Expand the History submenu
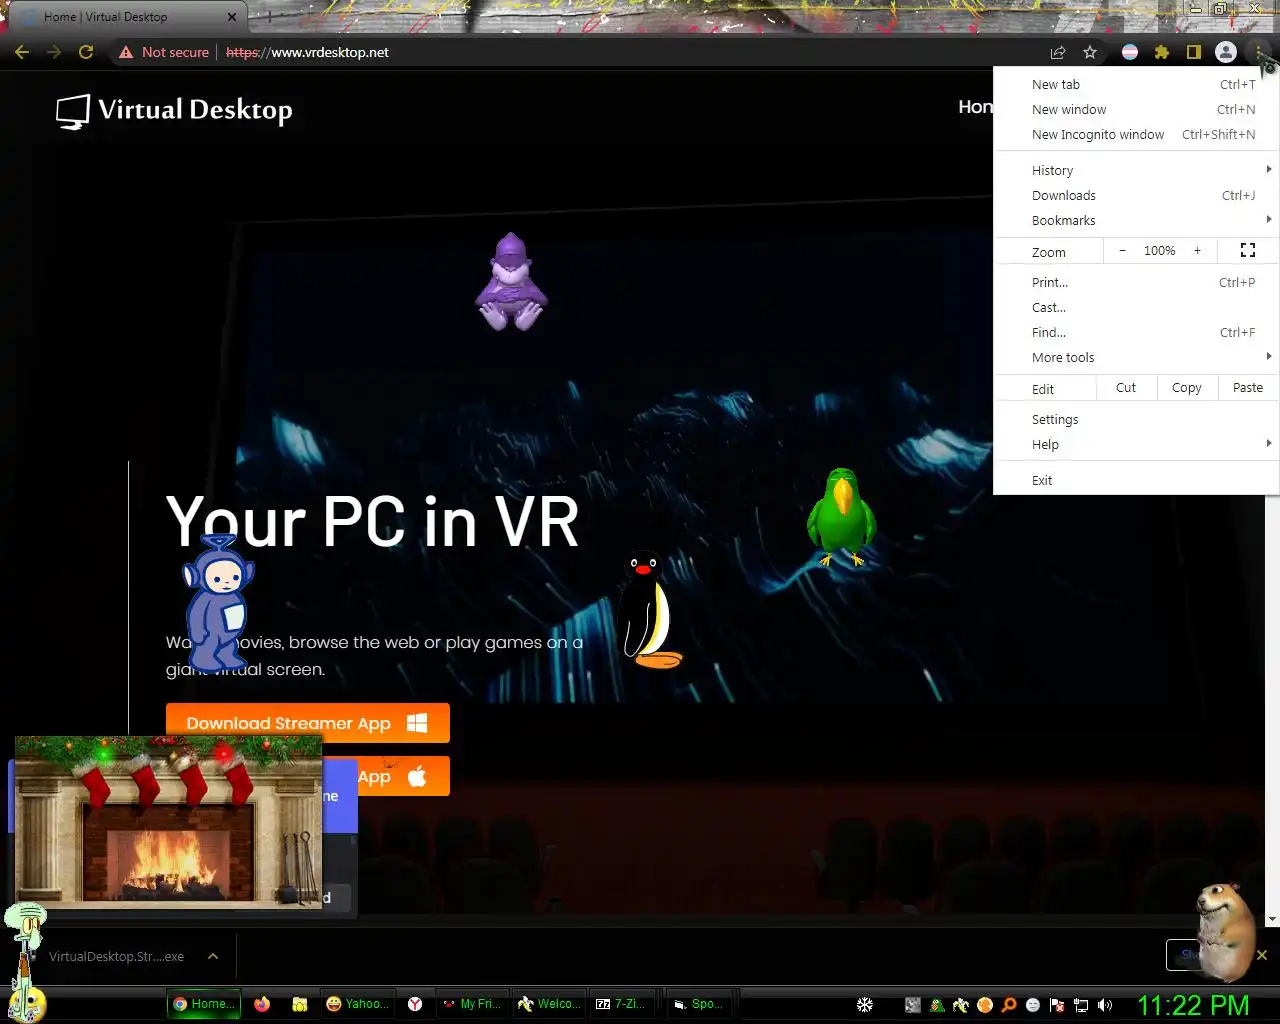Viewport: 1280px width, 1024px height. coord(1137,171)
